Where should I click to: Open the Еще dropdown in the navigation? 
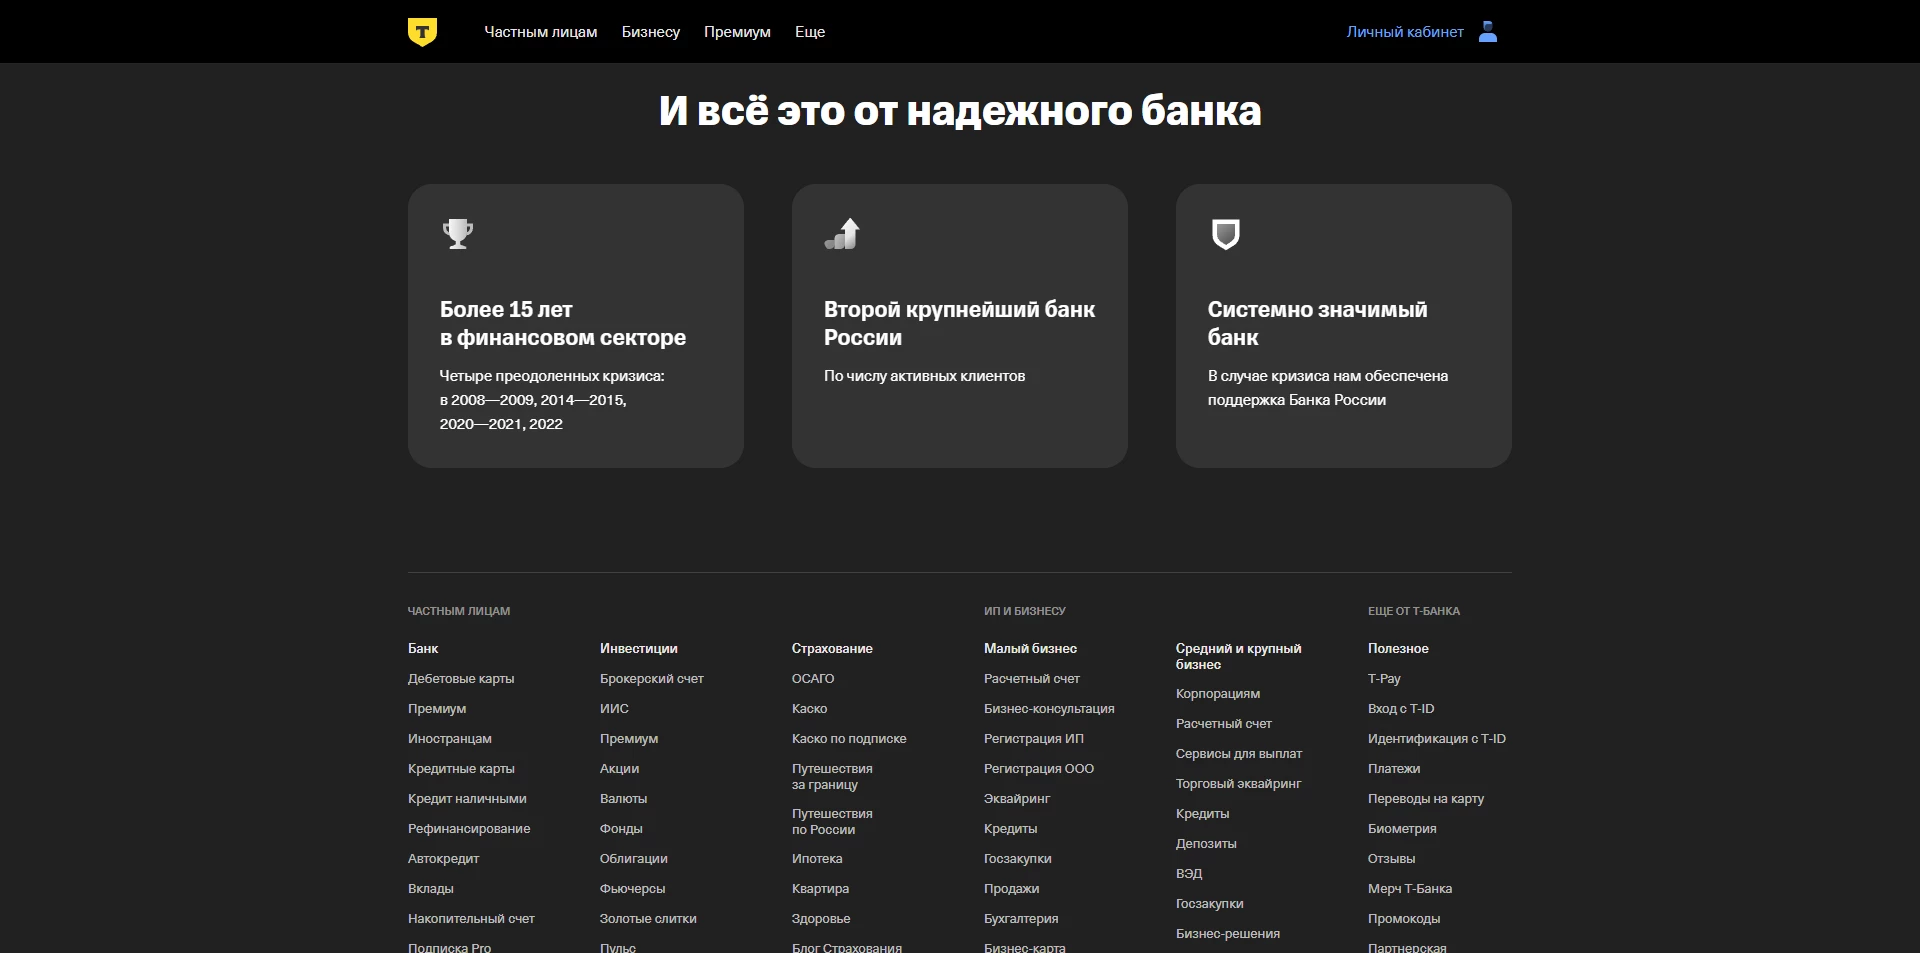coord(809,31)
